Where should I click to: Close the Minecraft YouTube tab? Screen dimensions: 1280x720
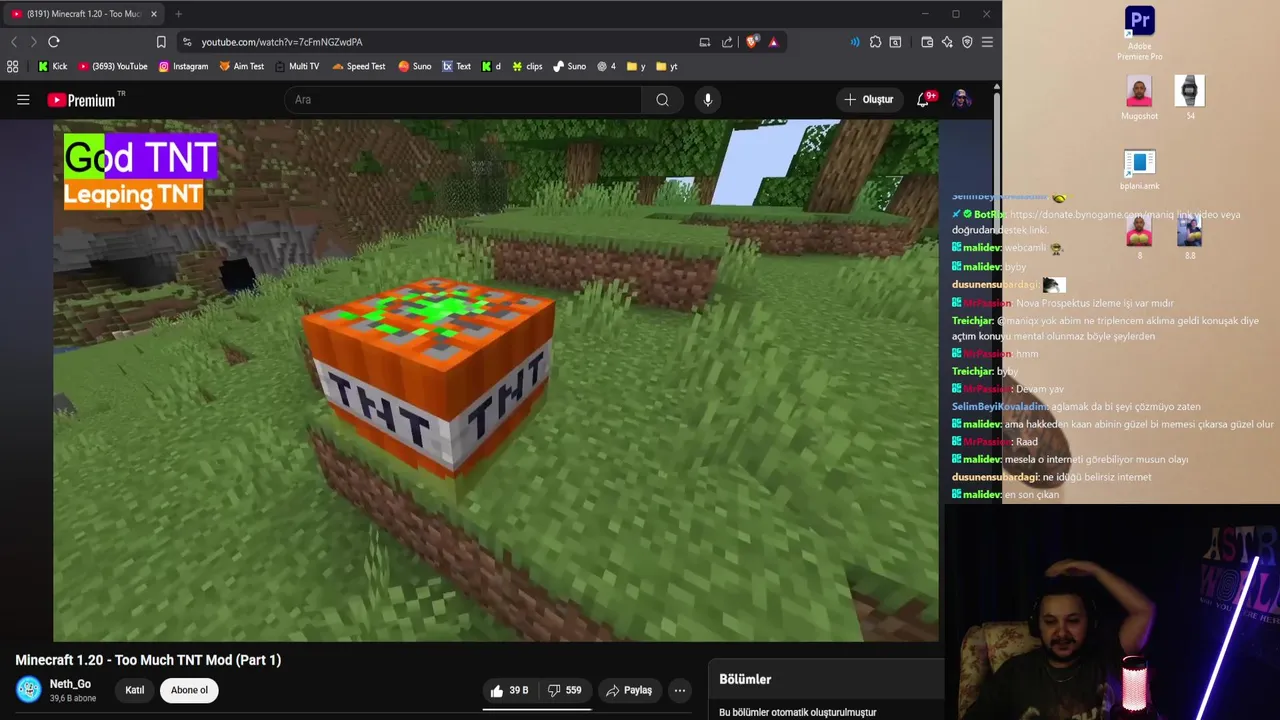click(154, 14)
